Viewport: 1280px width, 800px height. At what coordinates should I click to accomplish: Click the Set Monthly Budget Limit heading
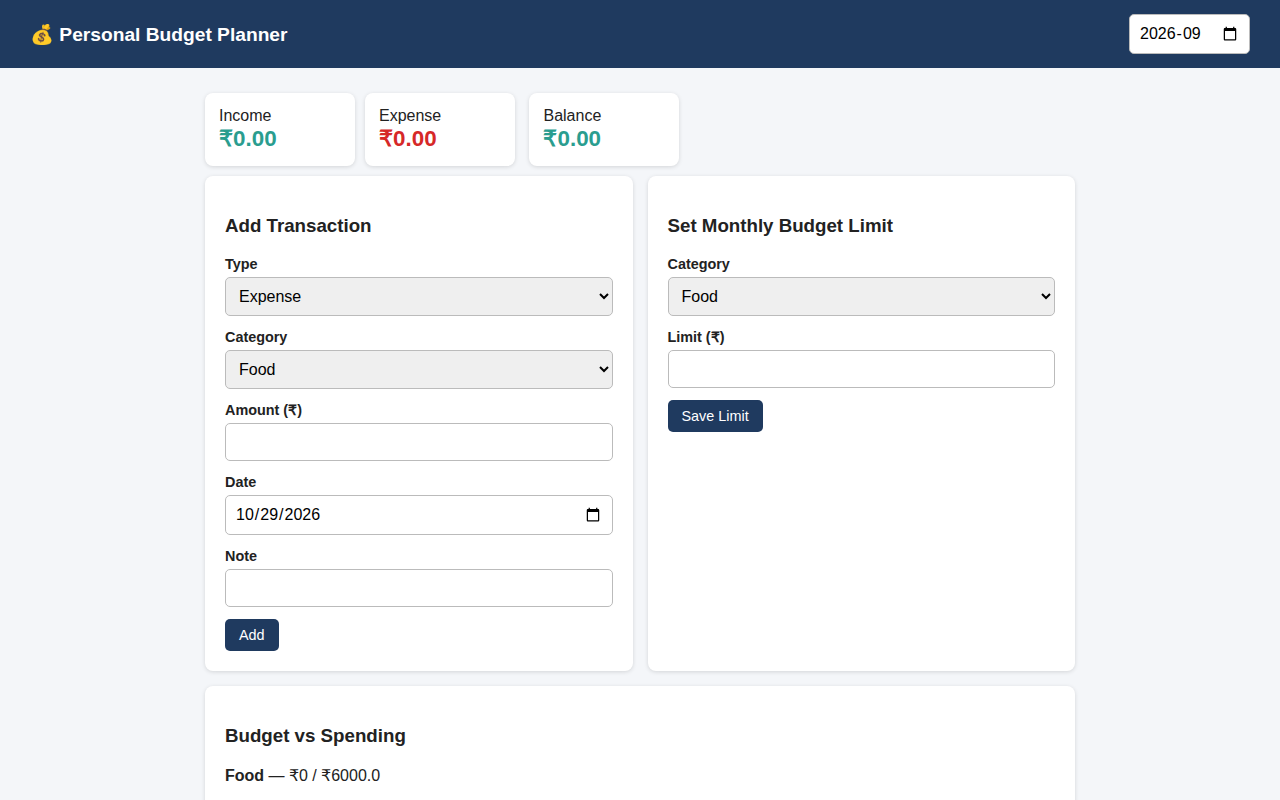coord(780,226)
